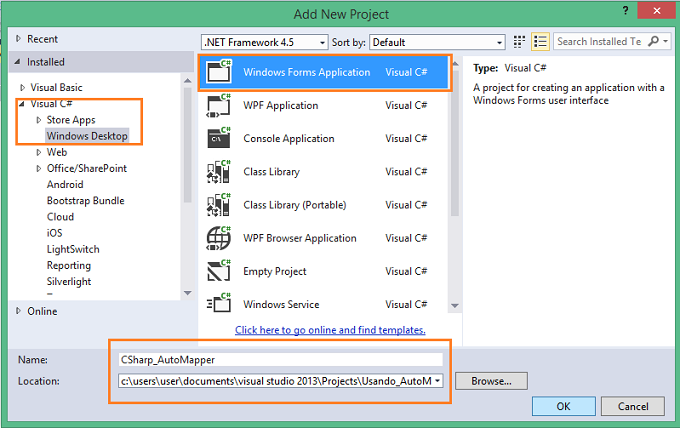Click the search magnifier icon

[x=653, y=41]
